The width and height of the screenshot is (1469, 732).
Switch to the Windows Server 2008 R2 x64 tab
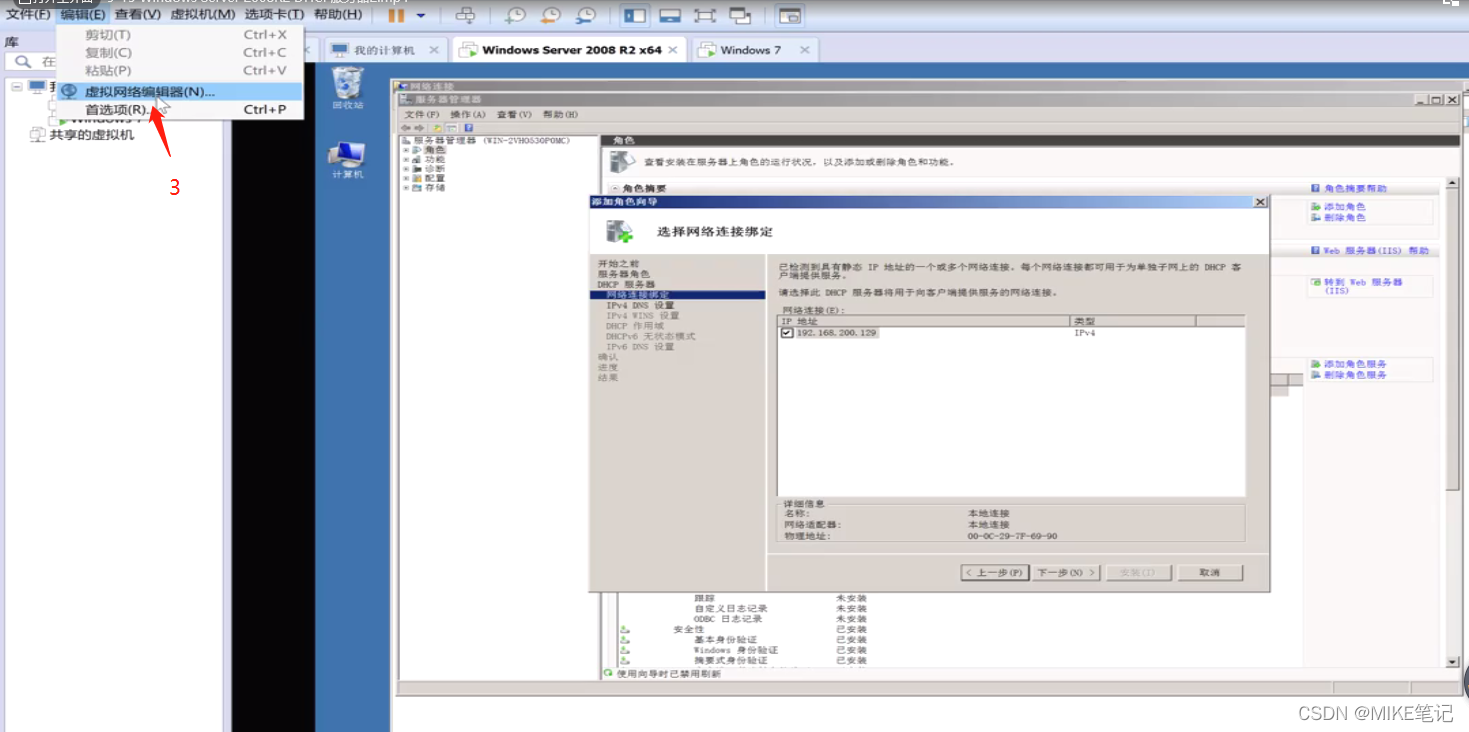[571, 50]
